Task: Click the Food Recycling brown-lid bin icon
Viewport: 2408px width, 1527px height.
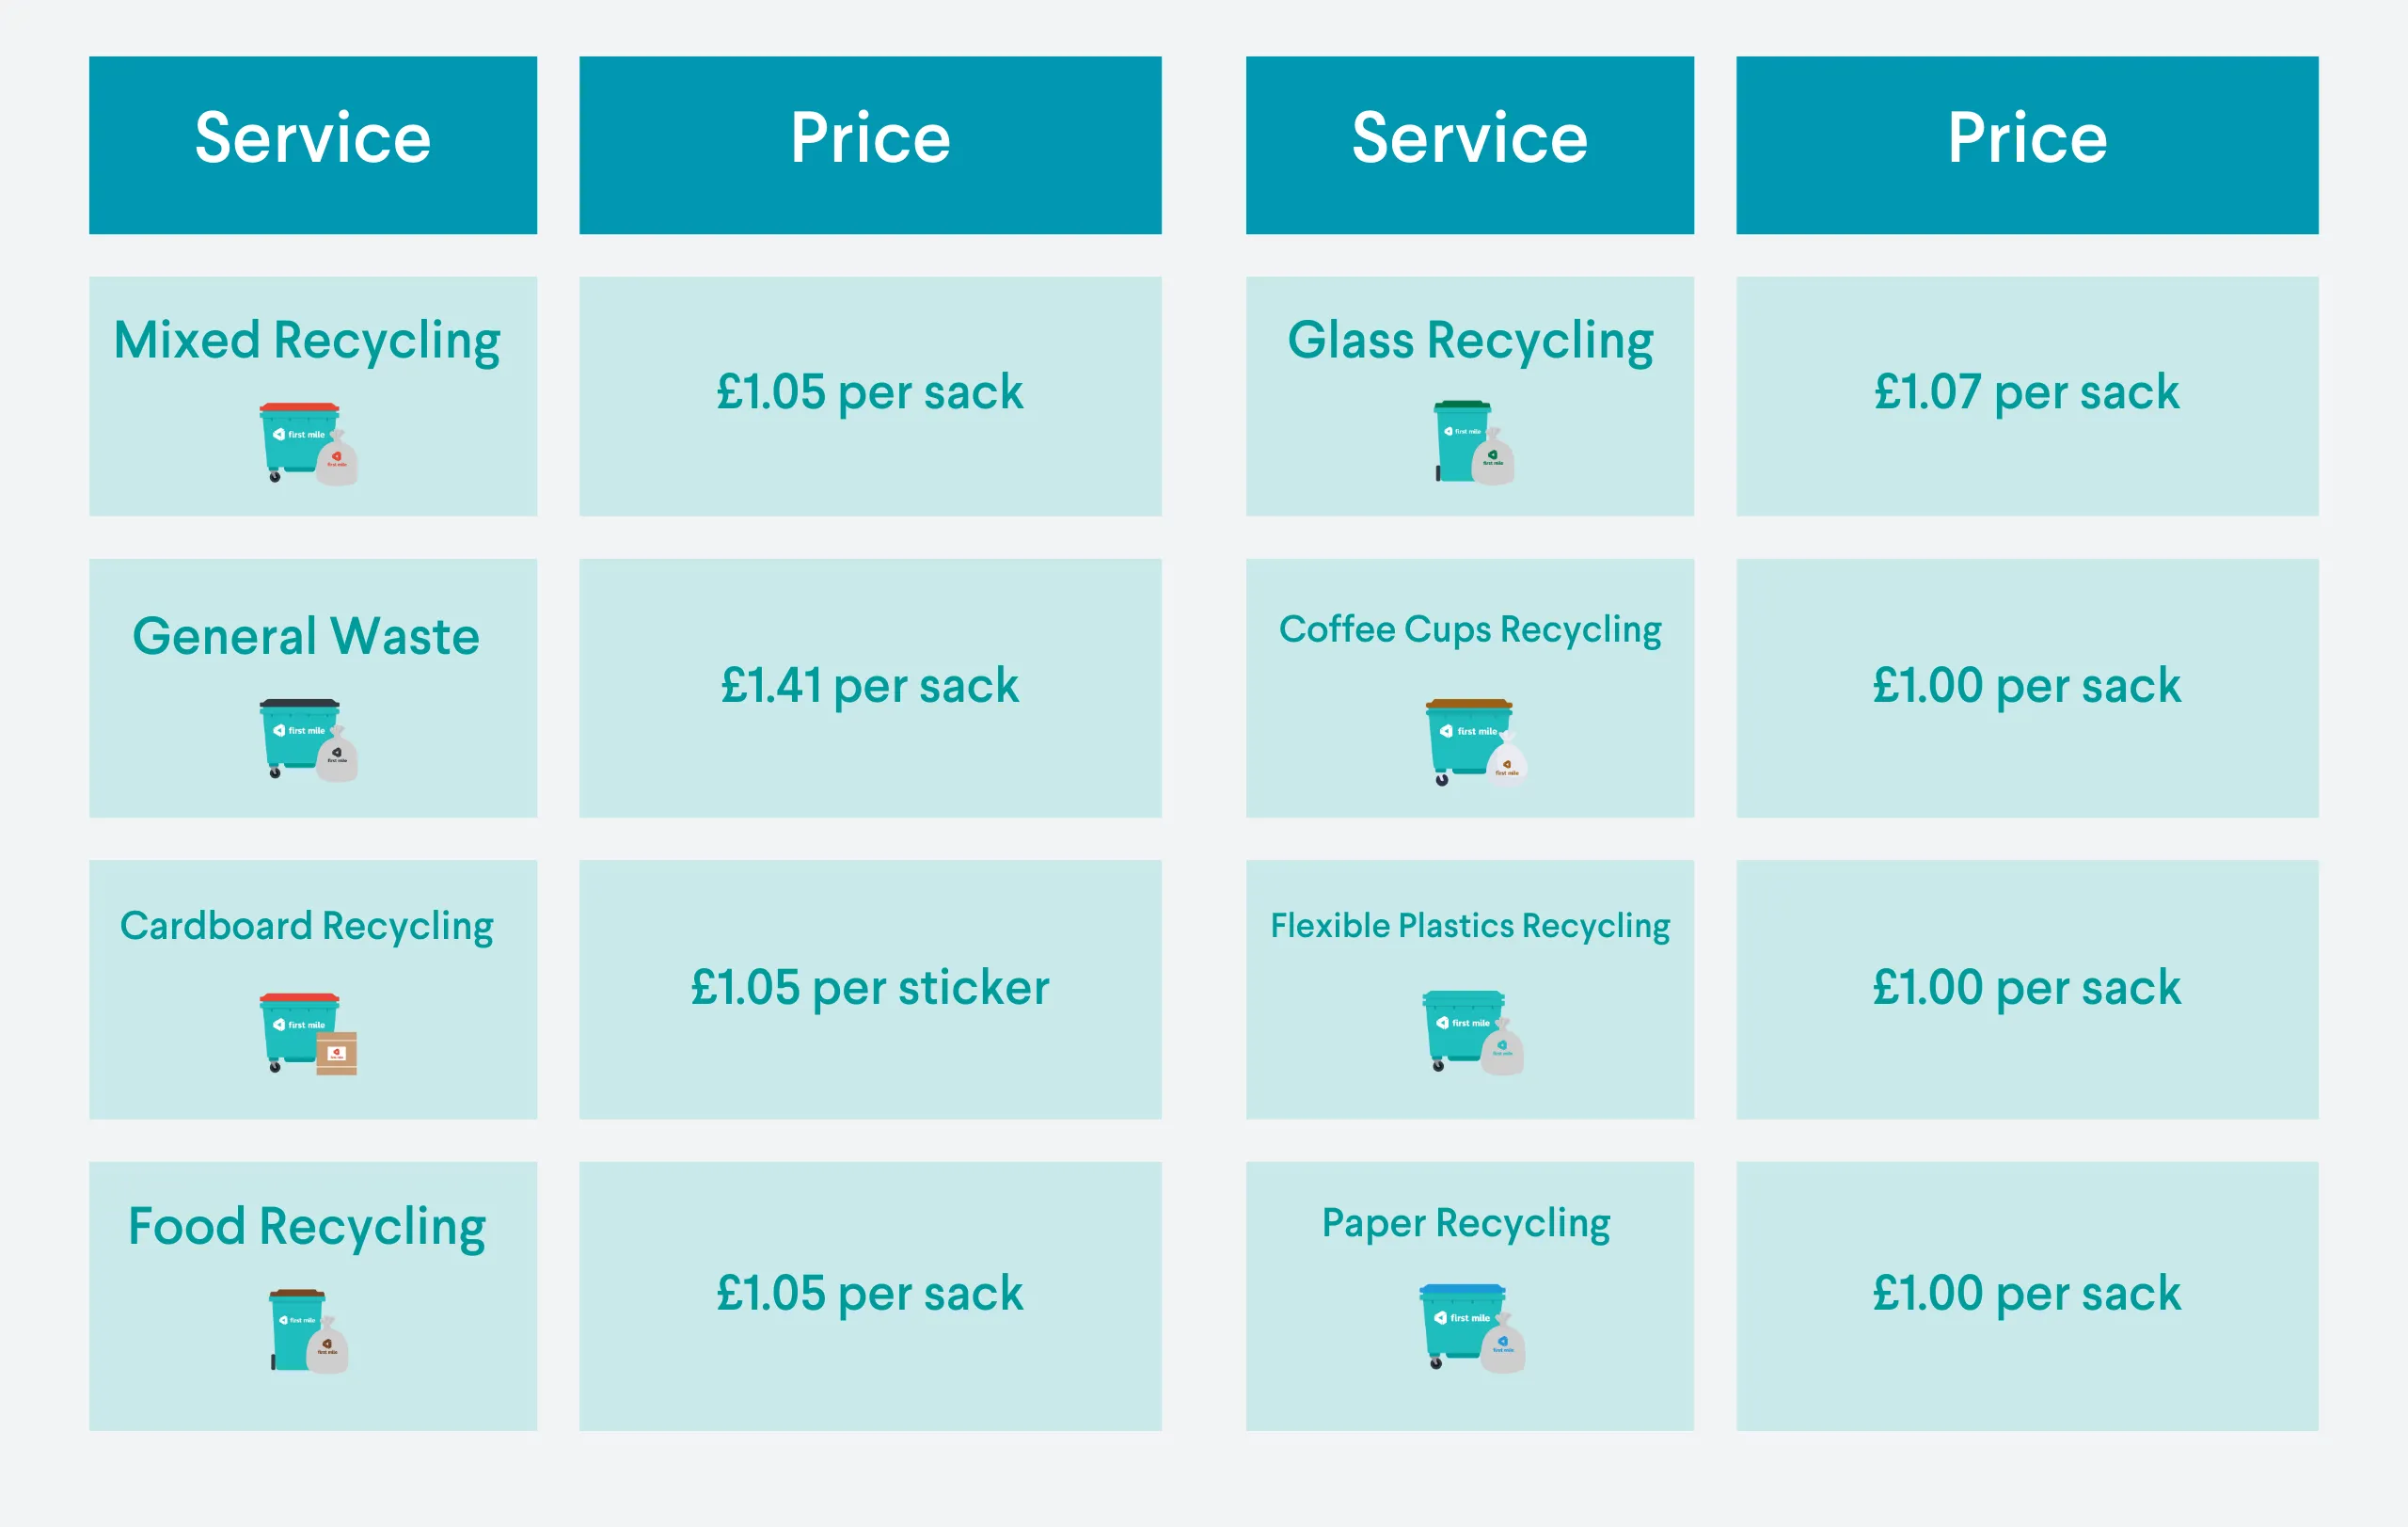Action: (307, 1330)
